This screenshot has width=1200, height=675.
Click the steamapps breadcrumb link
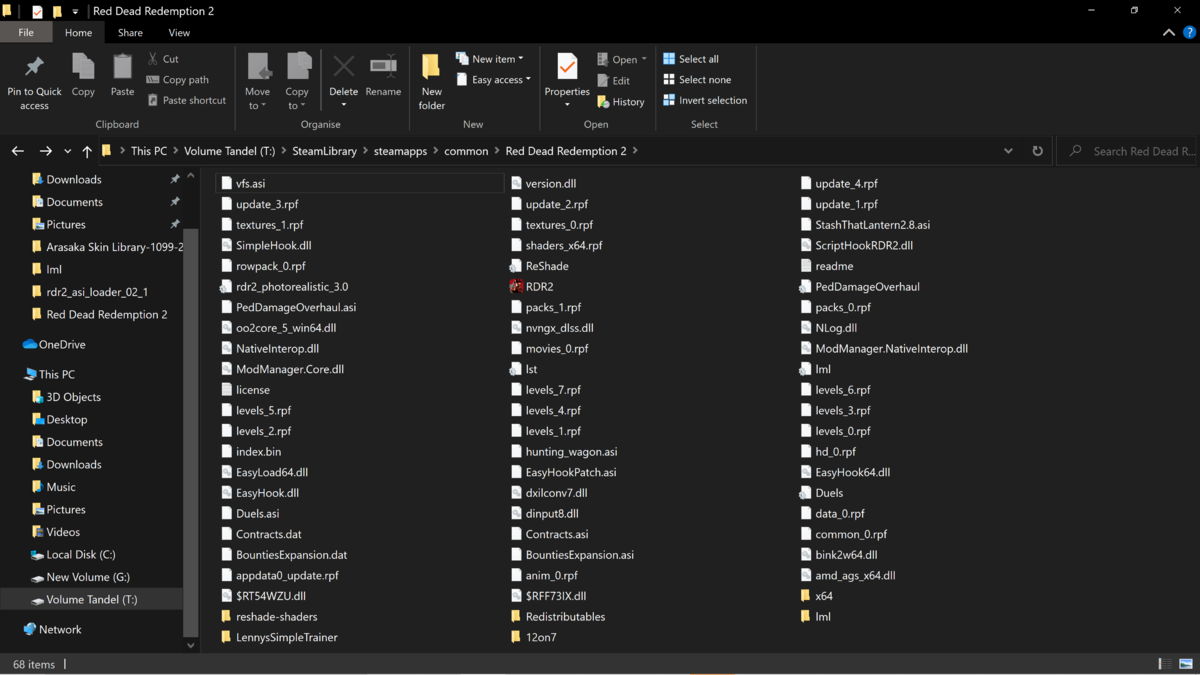(400, 151)
